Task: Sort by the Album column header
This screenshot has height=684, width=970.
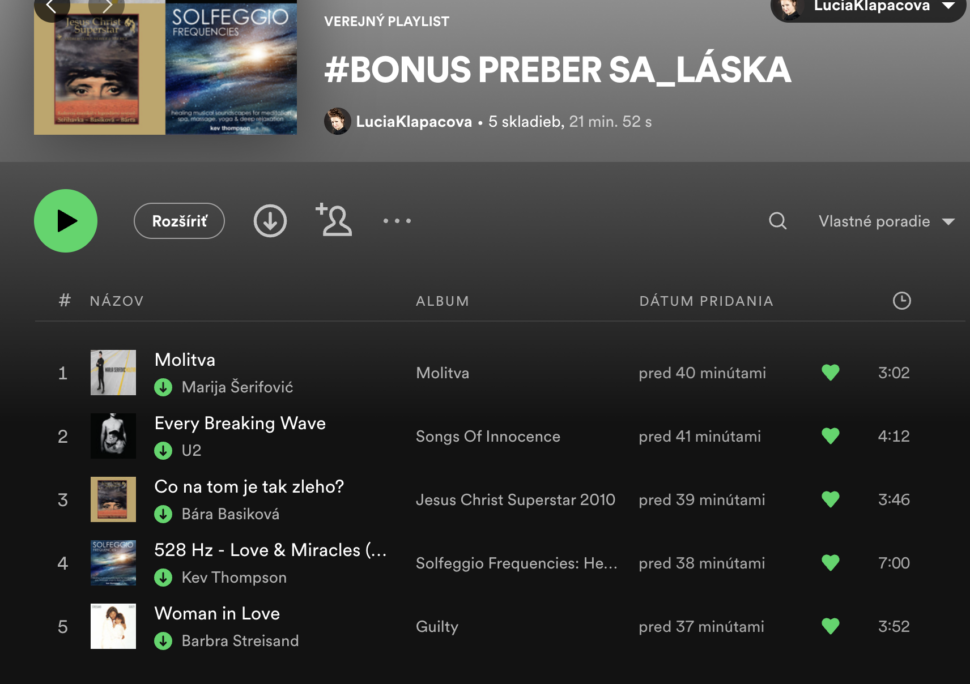Action: click(442, 301)
